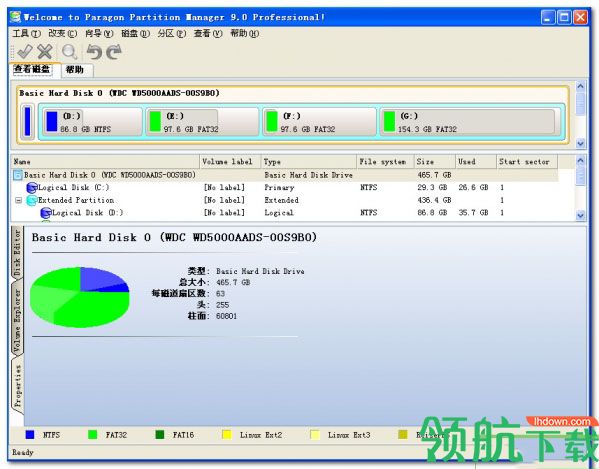Click the yellow Linux Ext2 legend swatch
Viewport: 599px width, 469px height.
(x=227, y=435)
